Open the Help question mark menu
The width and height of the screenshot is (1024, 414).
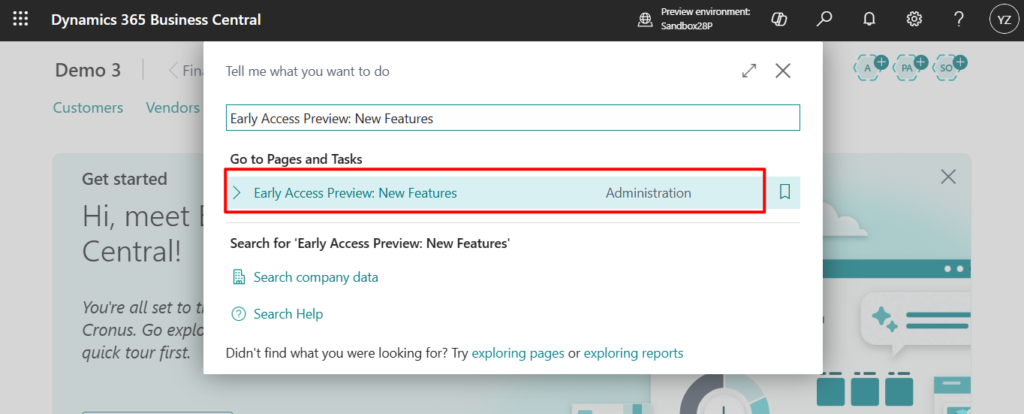(x=958, y=20)
